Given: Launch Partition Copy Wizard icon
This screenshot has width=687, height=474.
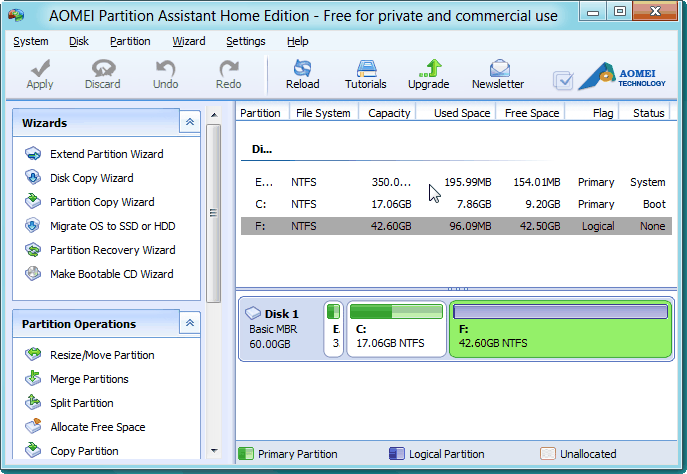Looking at the screenshot, I should pos(33,201).
